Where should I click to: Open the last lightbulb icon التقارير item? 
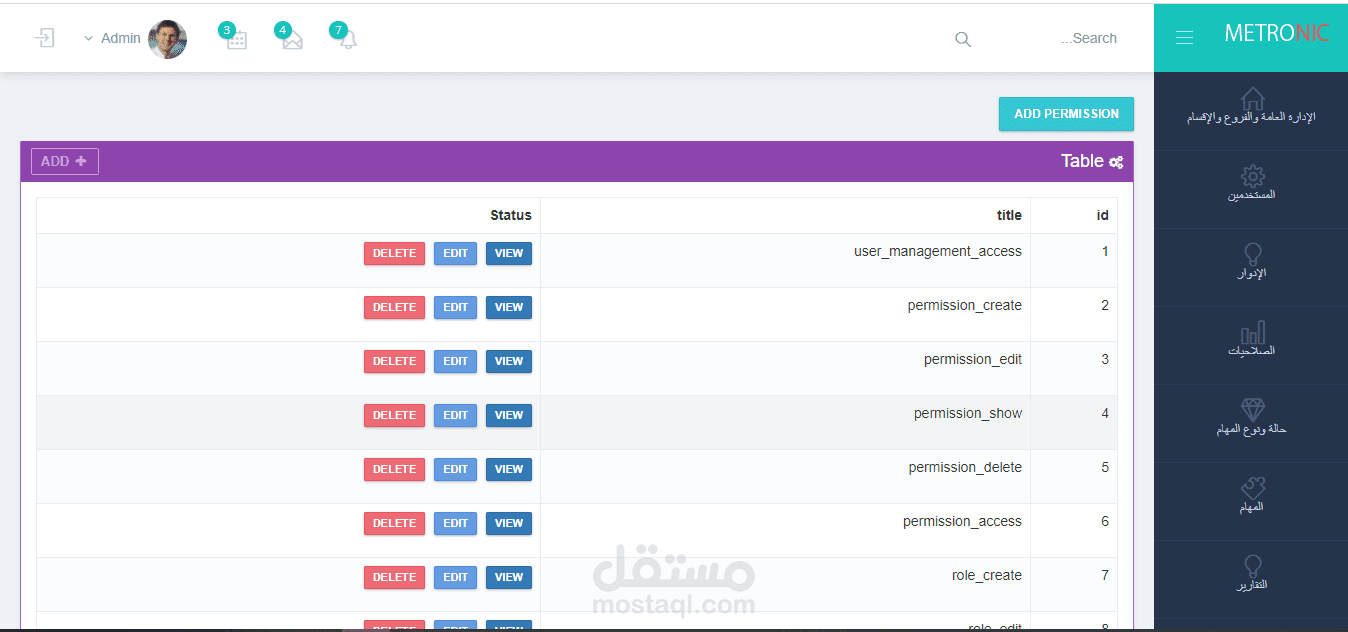point(1251,575)
